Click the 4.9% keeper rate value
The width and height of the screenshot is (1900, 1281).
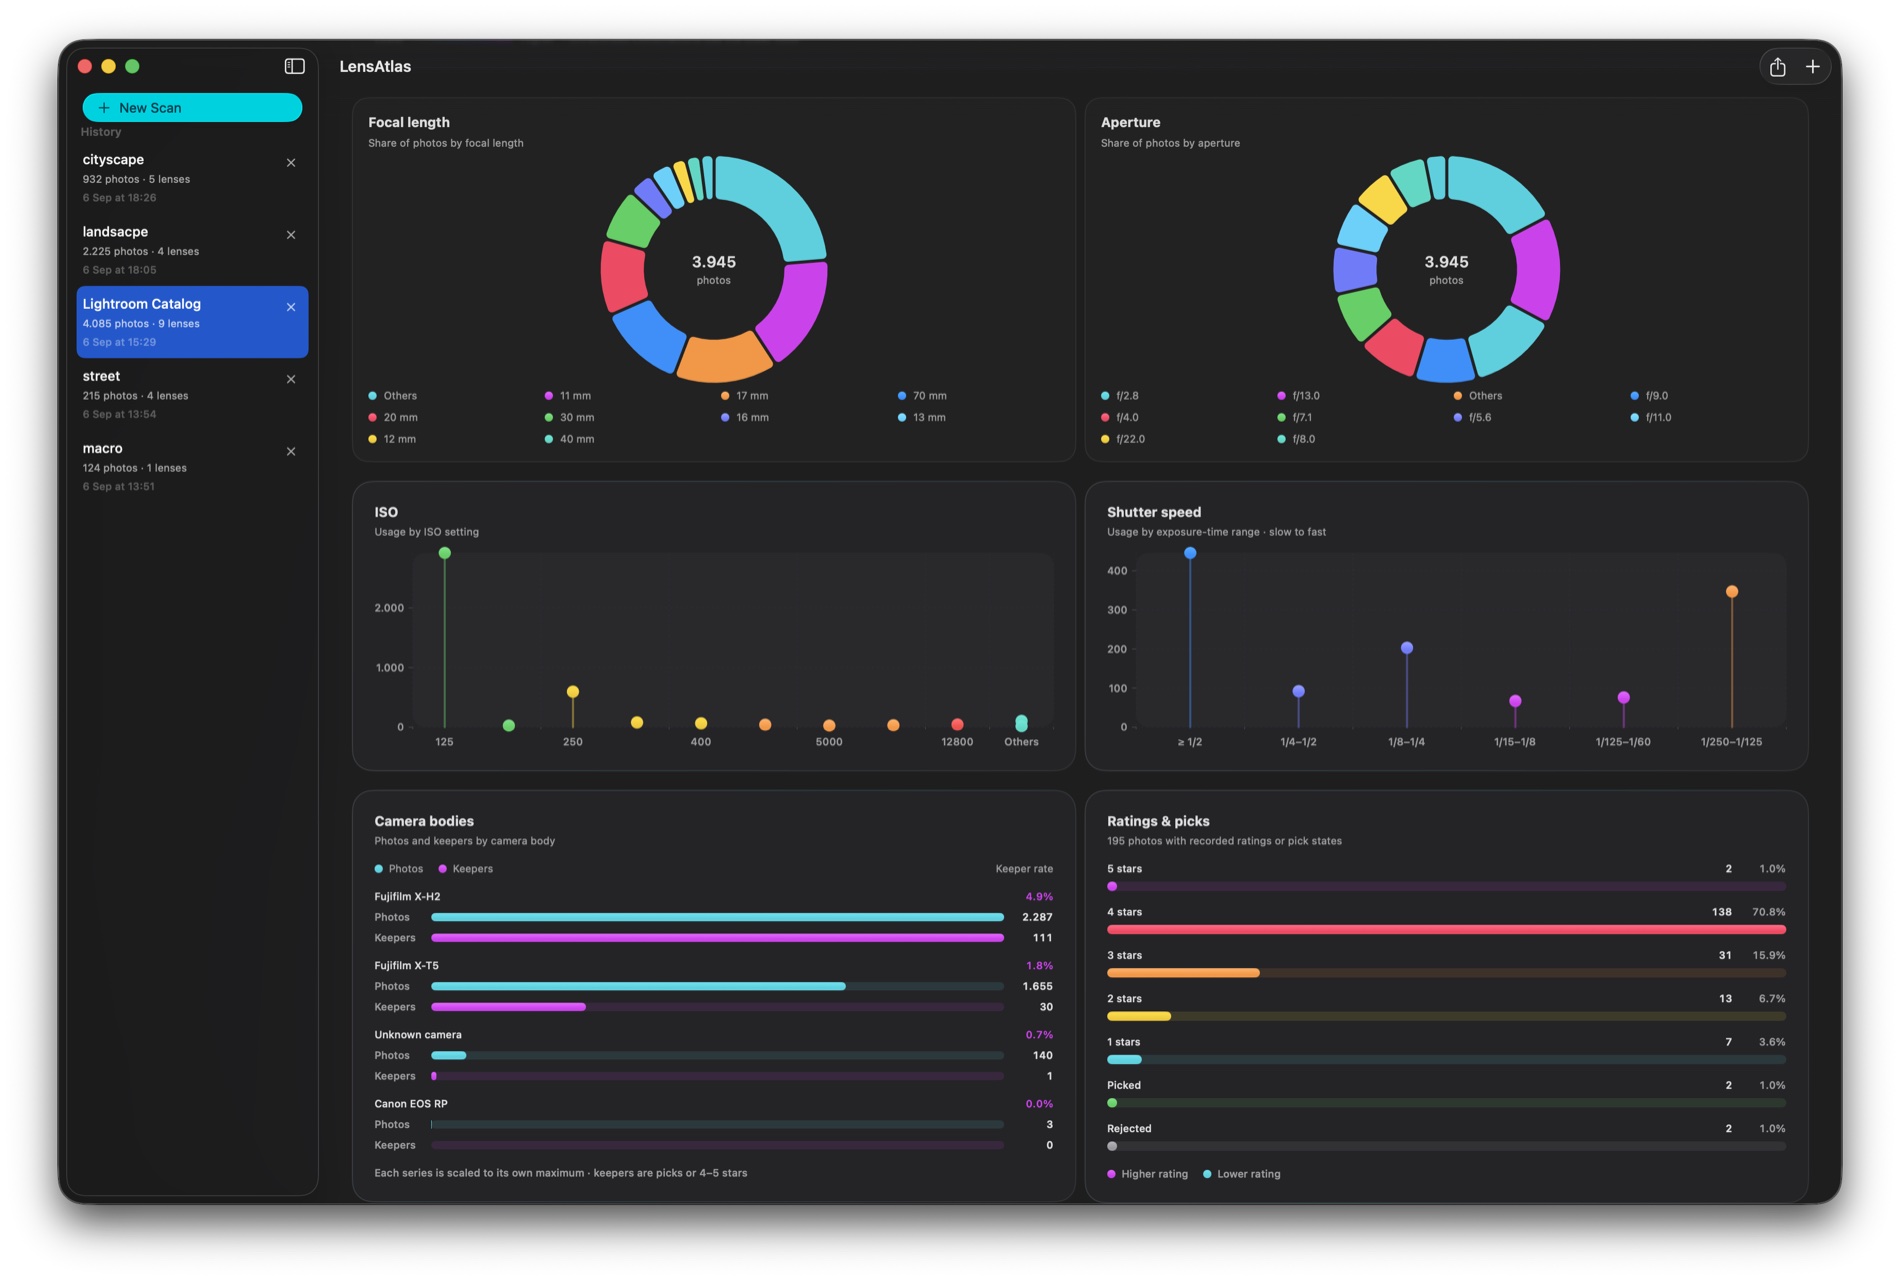point(1039,897)
